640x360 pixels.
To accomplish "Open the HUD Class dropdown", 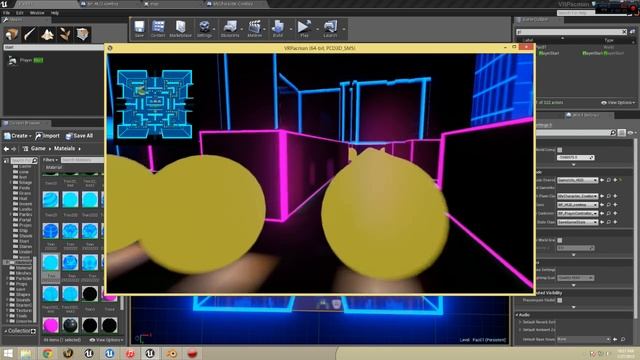I will pyautogui.click(x=577, y=204).
